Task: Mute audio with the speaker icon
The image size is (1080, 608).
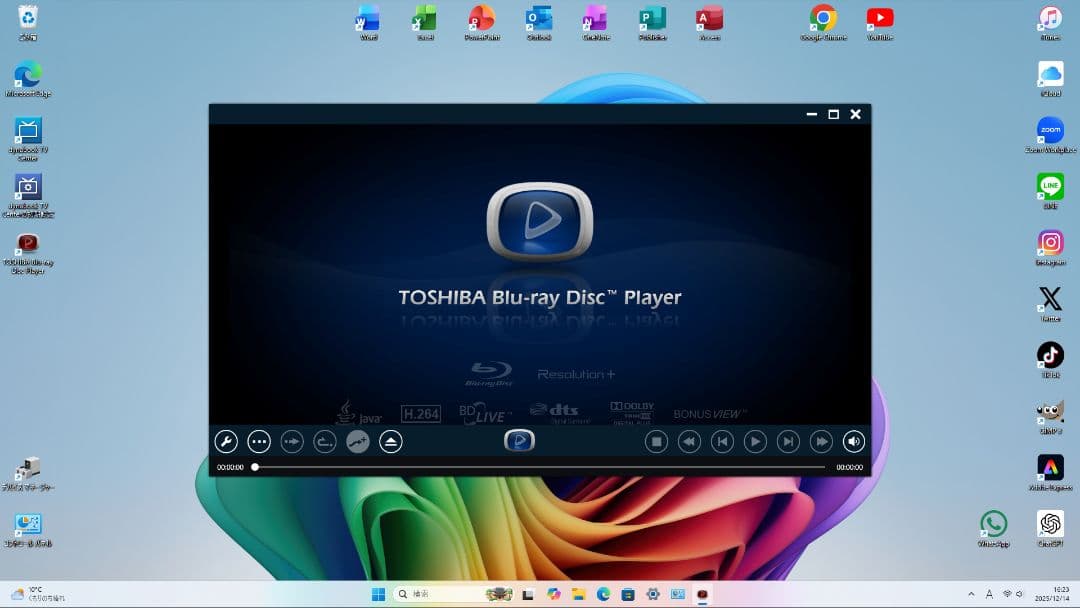Action: pyautogui.click(x=853, y=441)
